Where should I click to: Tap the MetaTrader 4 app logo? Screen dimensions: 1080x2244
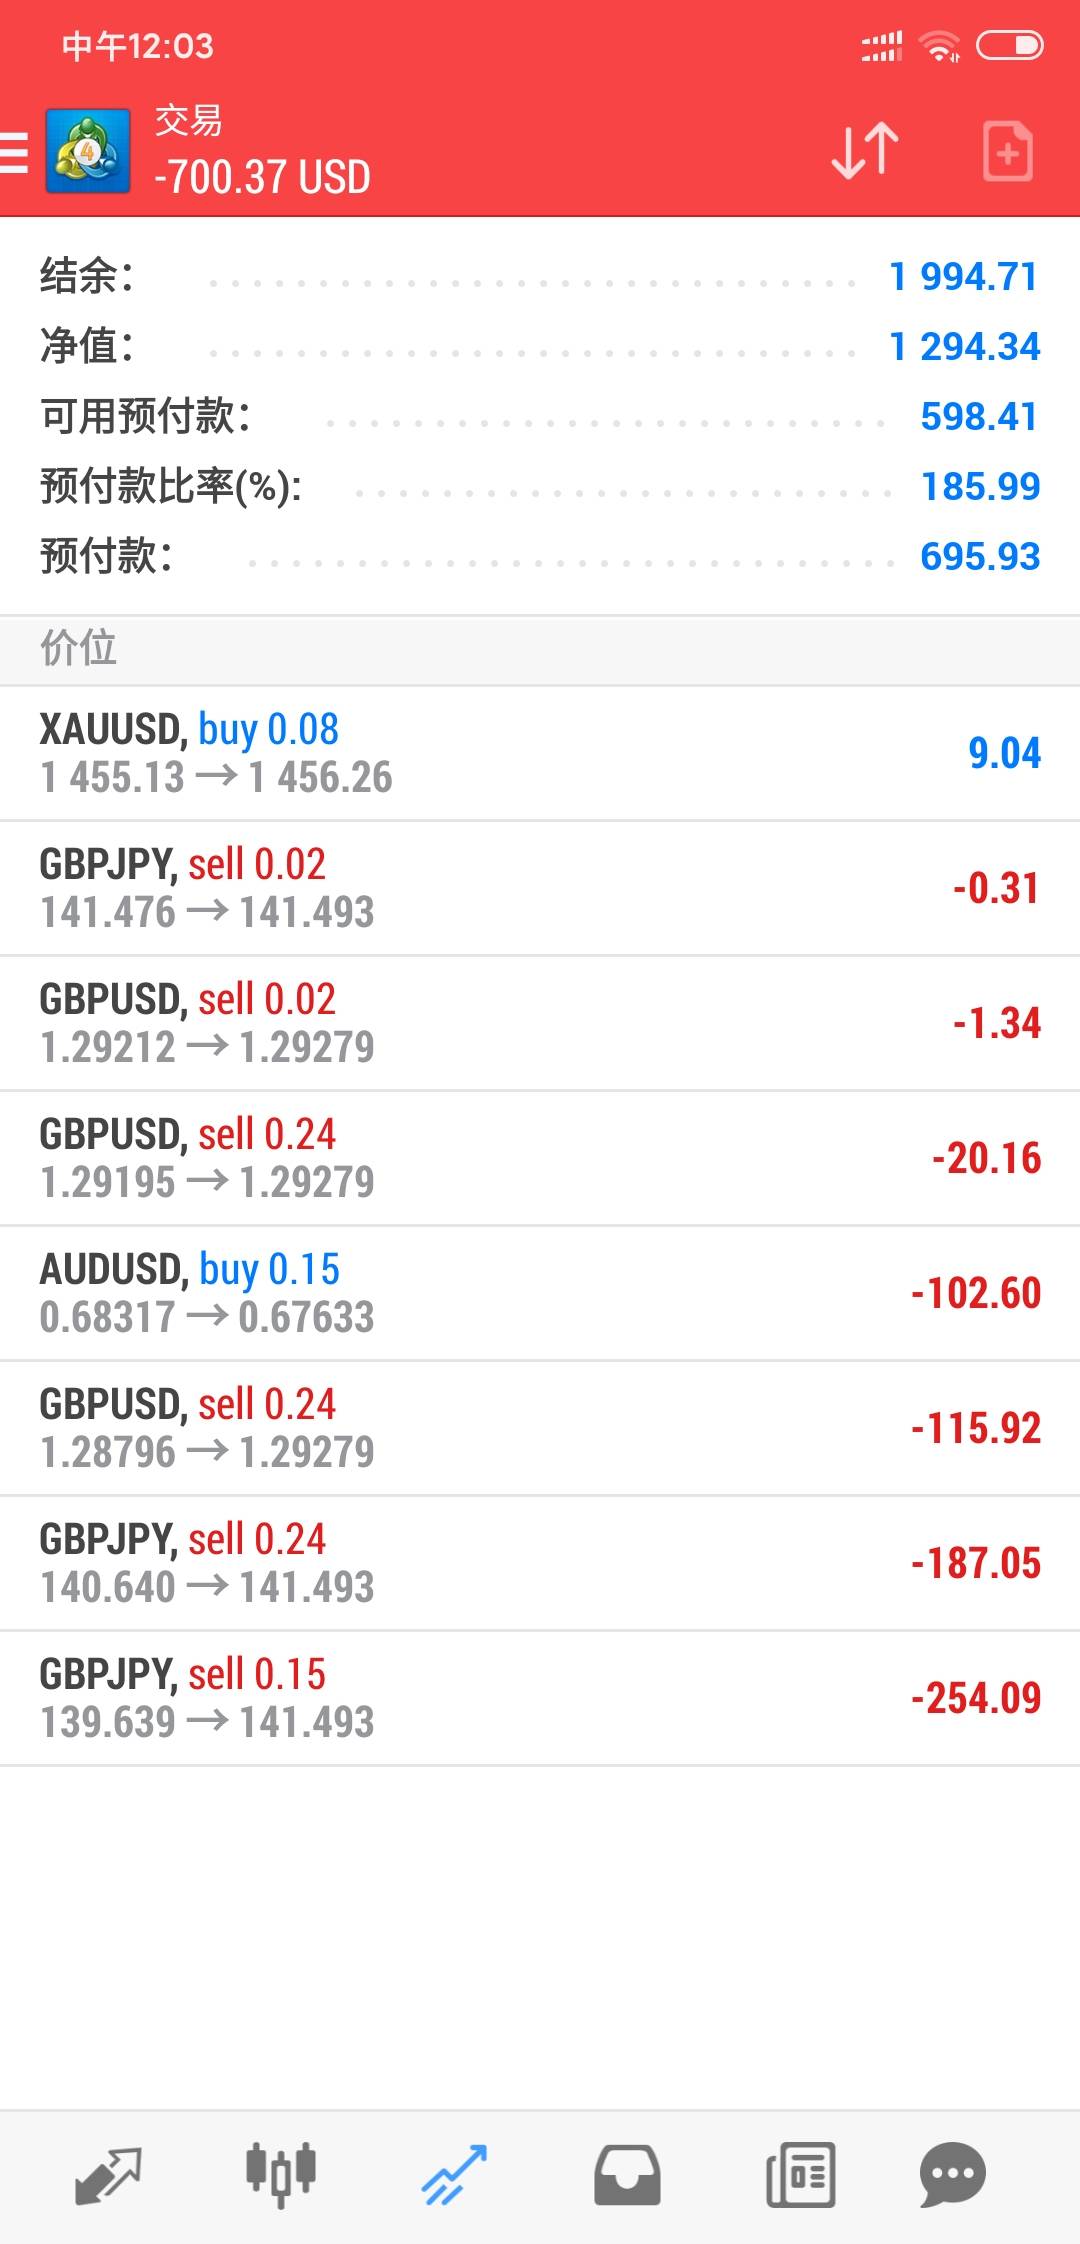[x=88, y=151]
